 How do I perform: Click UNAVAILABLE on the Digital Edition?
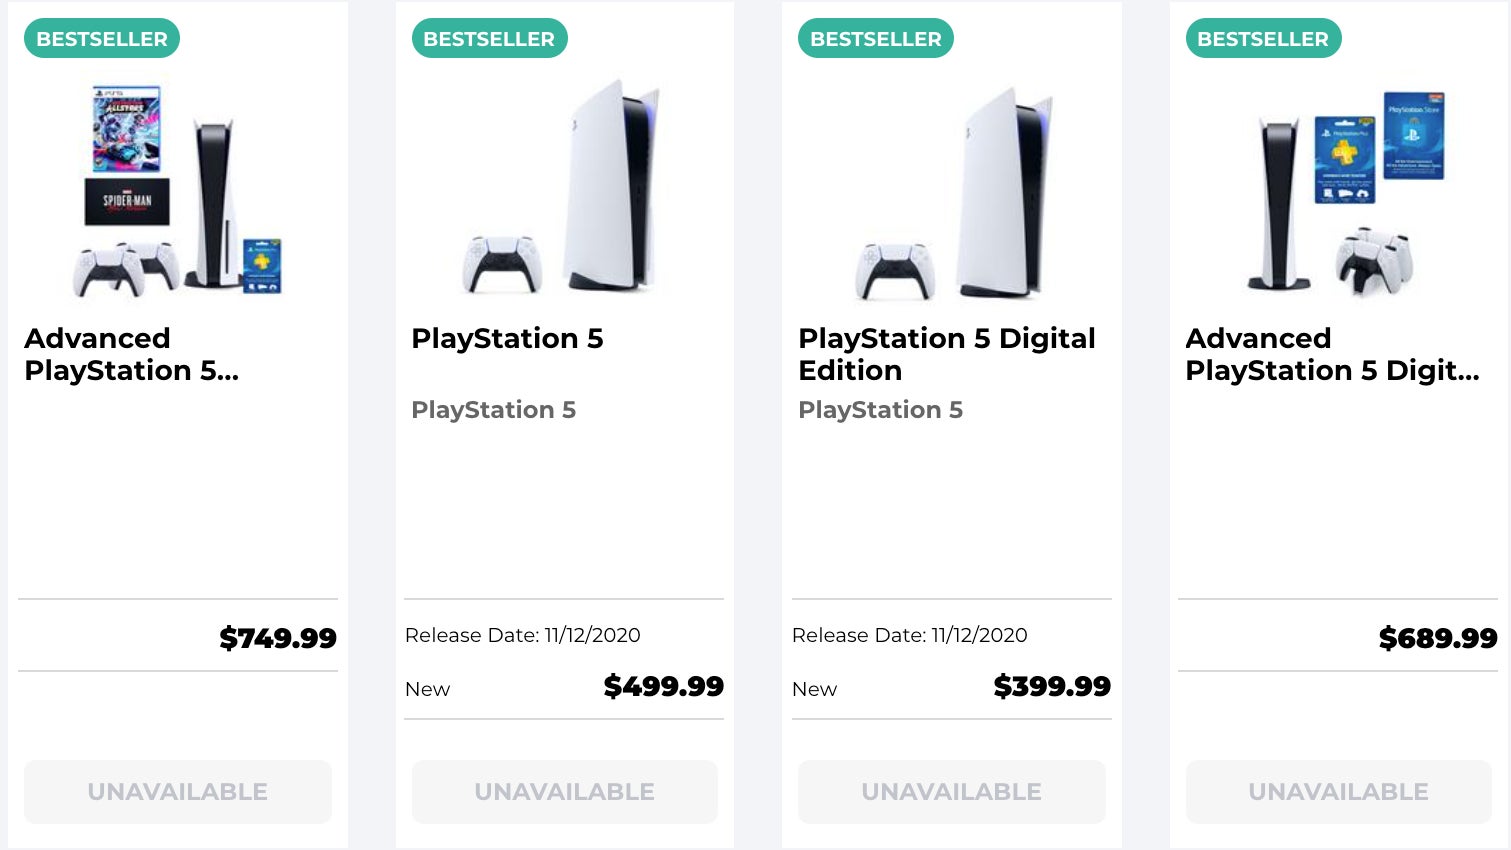click(x=951, y=791)
